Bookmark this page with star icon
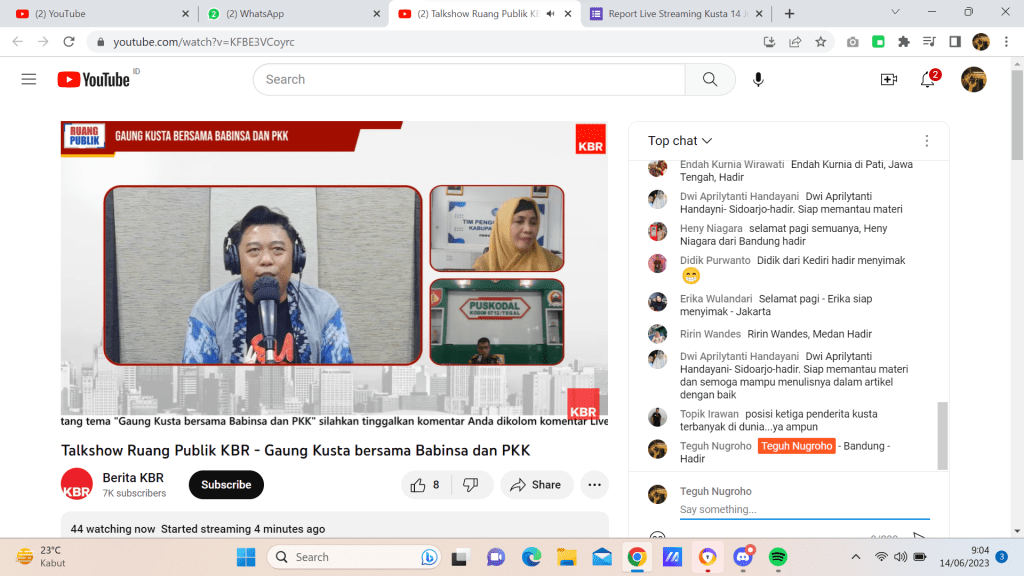This screenshot has height=576, width=1024. [821, 42]
